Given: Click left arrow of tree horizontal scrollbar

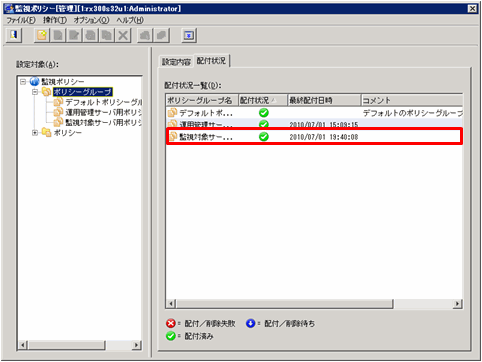Looking at the screenshot, I should (x=22, y=345).
